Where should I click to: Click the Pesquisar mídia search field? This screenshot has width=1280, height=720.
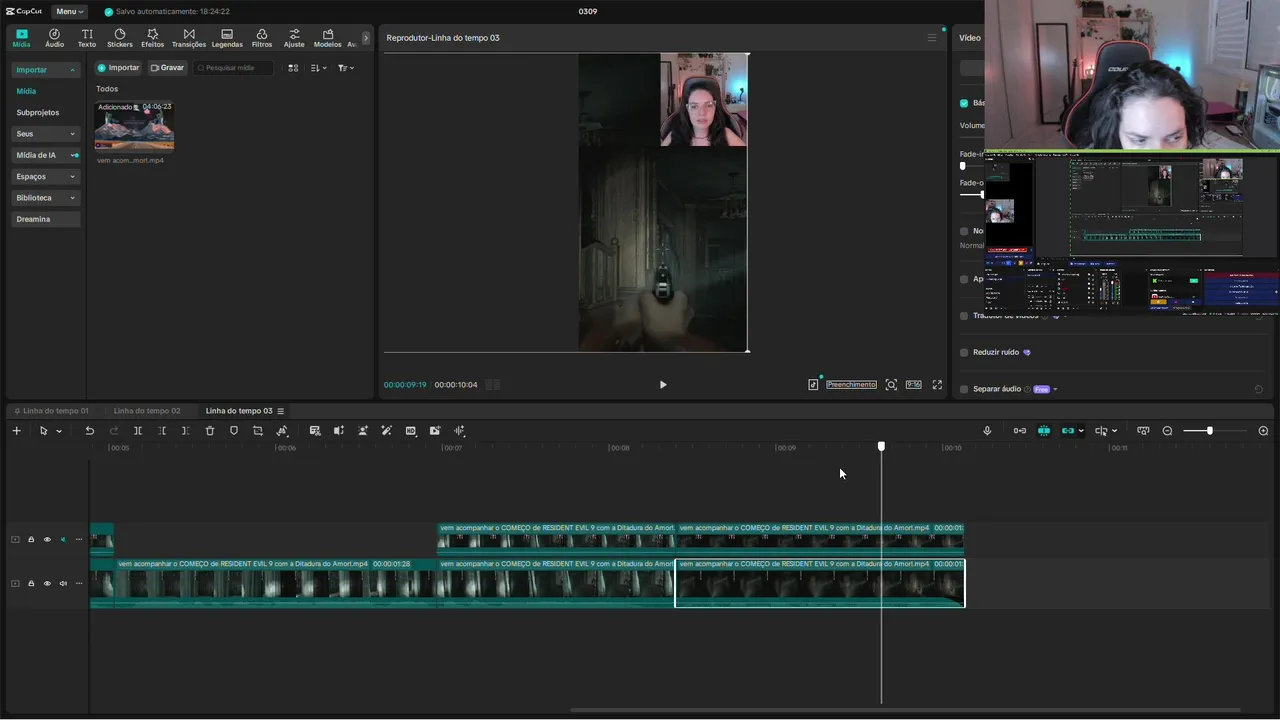tap(234, 68)
